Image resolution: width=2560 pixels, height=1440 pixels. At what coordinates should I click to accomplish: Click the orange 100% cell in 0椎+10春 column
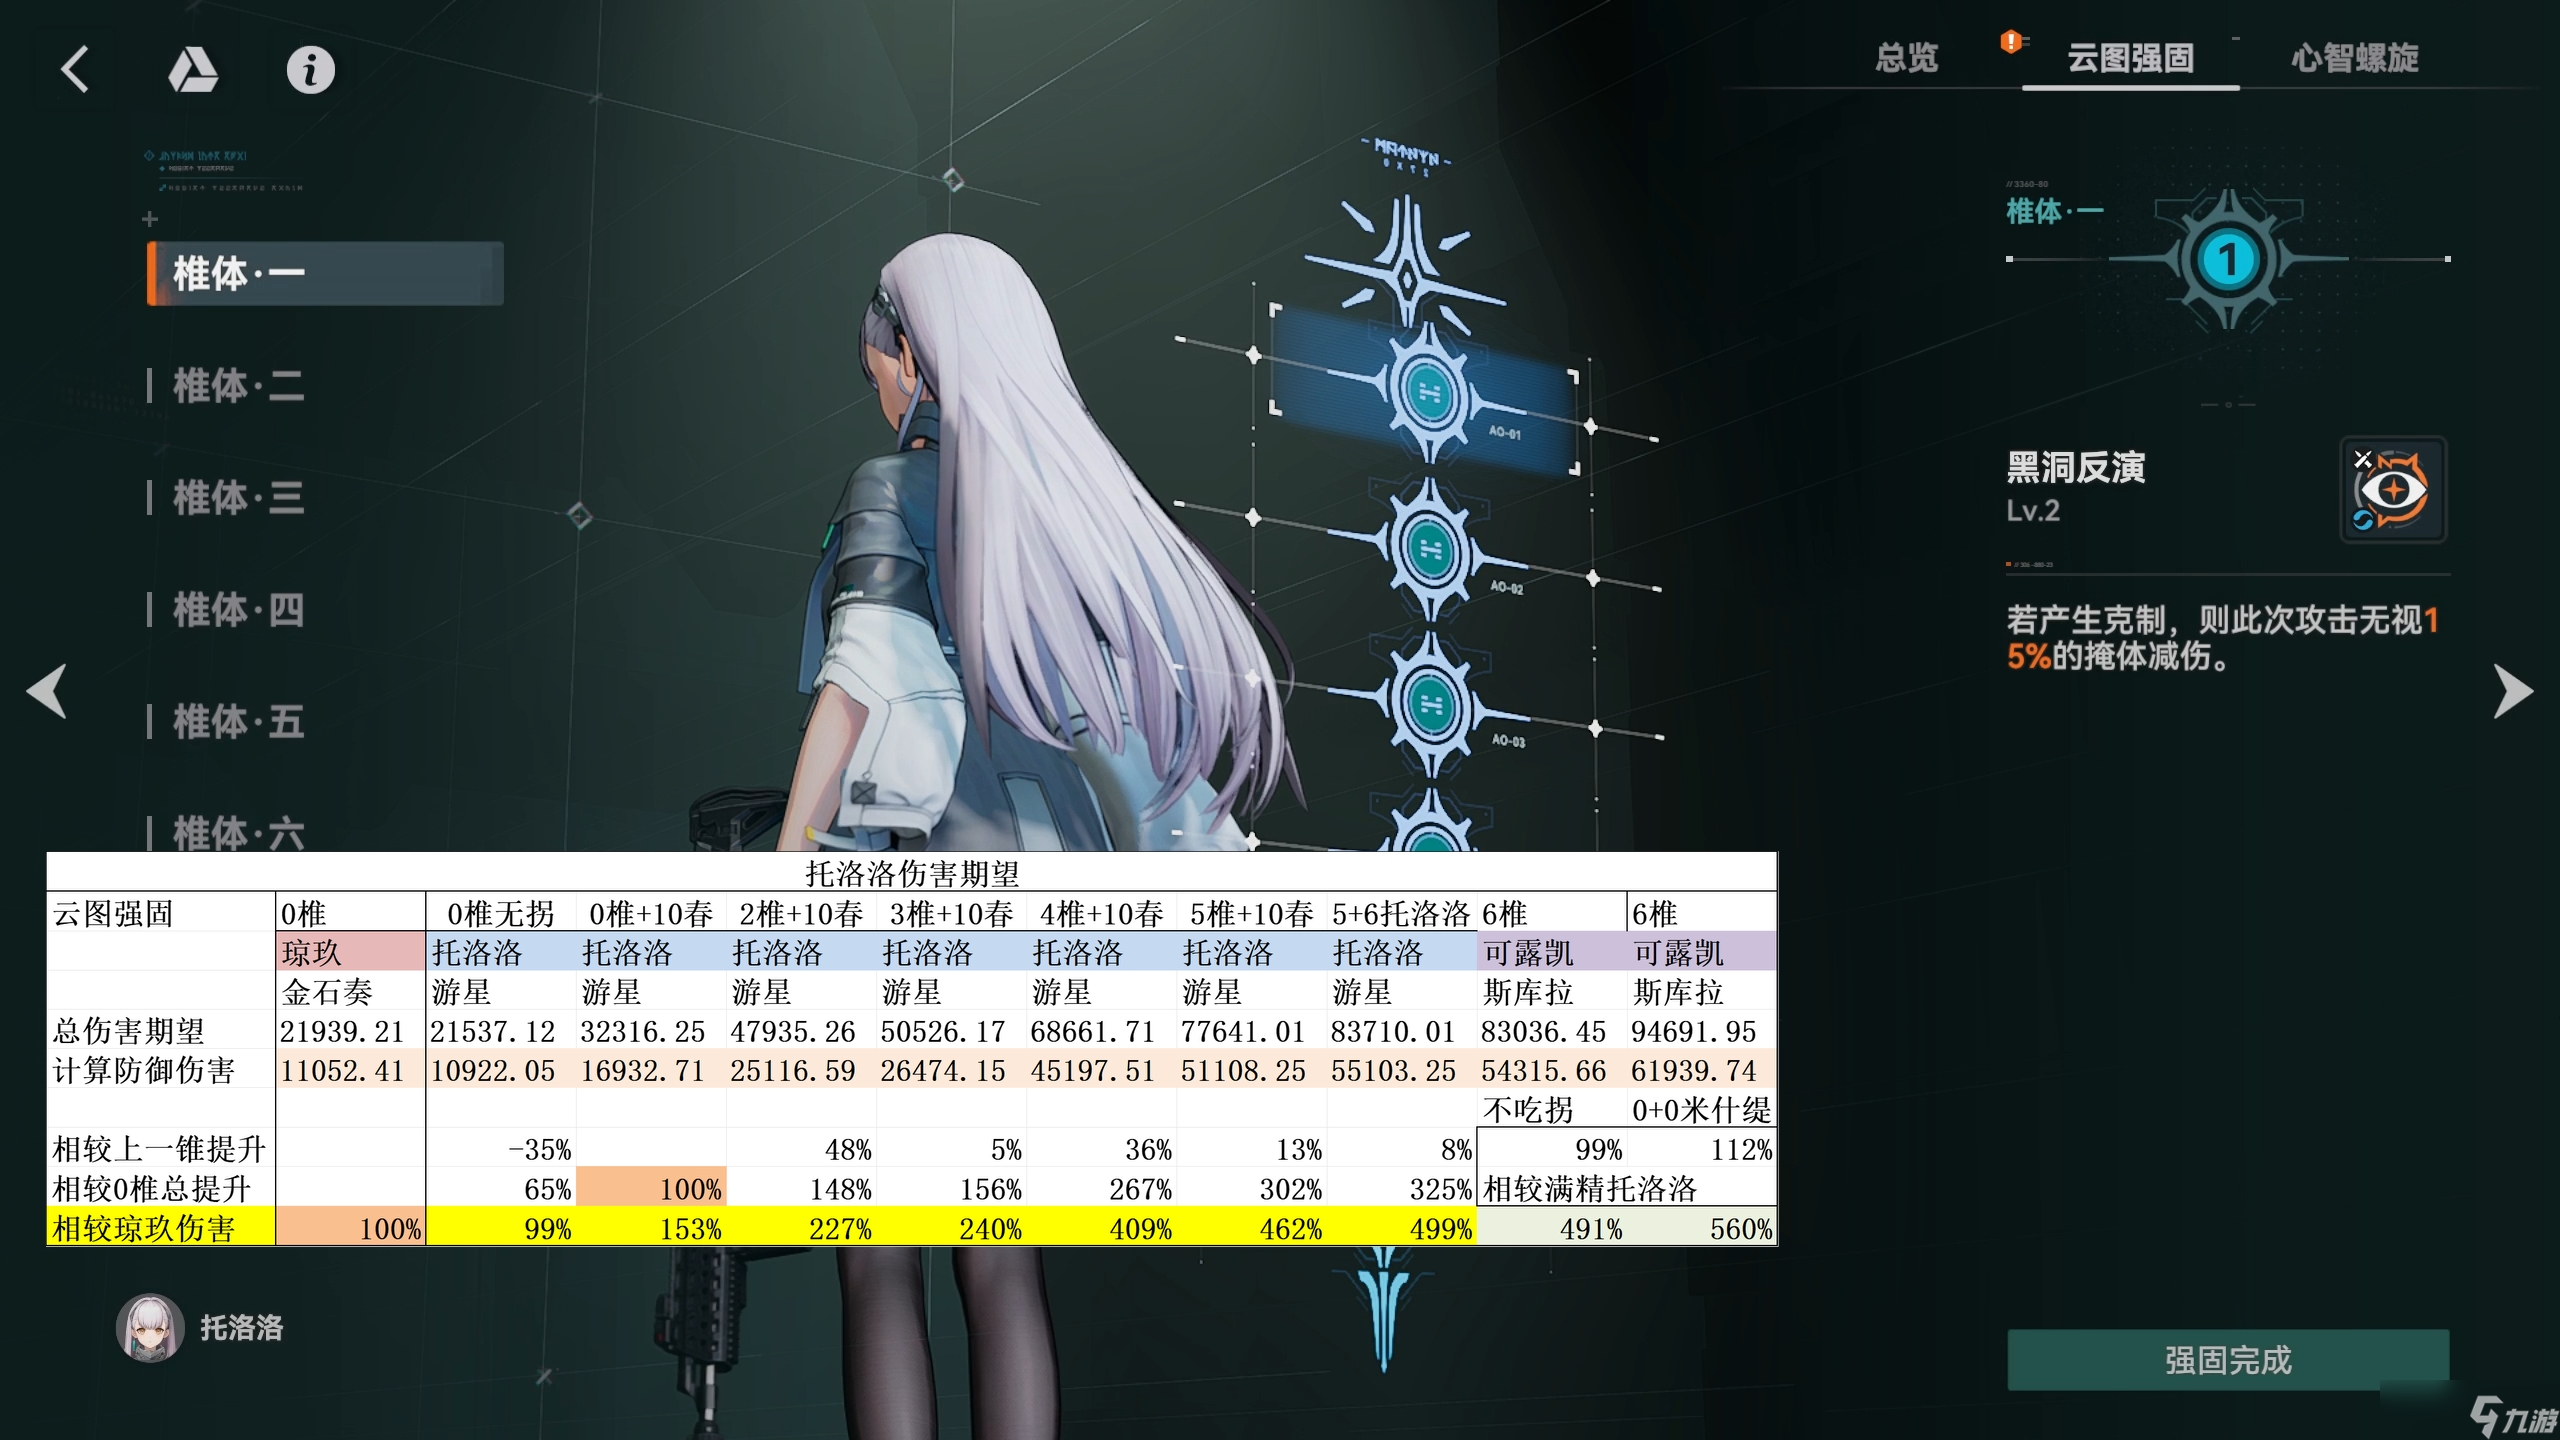(x=650, y=1189)
